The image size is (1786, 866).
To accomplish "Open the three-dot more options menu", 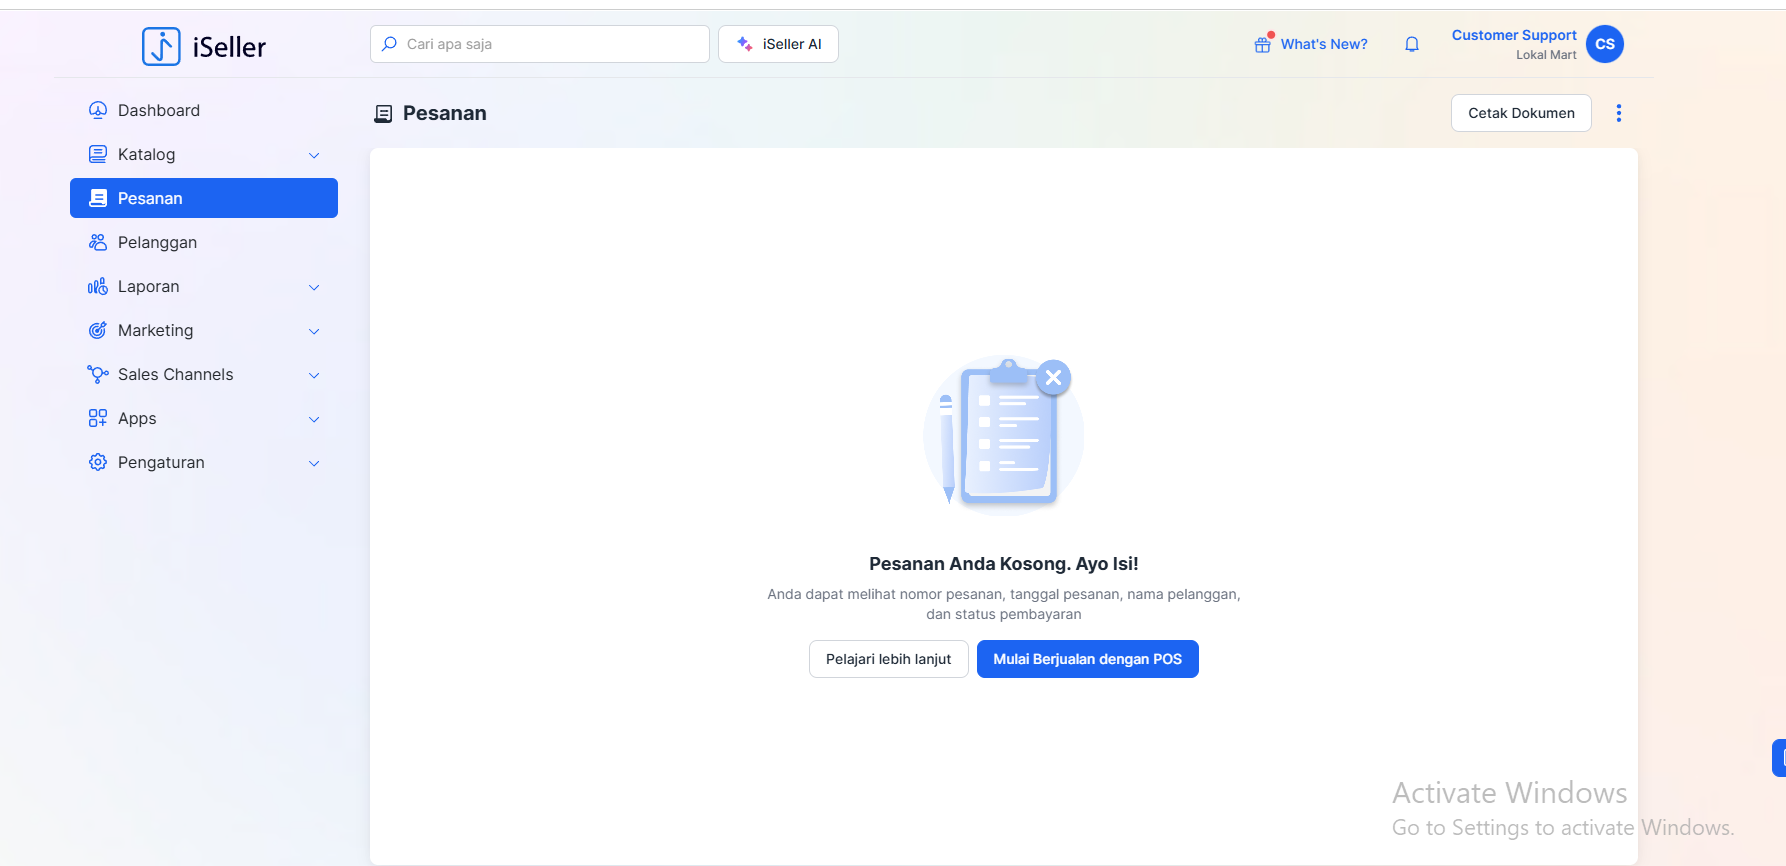I will coord(1618,113).
